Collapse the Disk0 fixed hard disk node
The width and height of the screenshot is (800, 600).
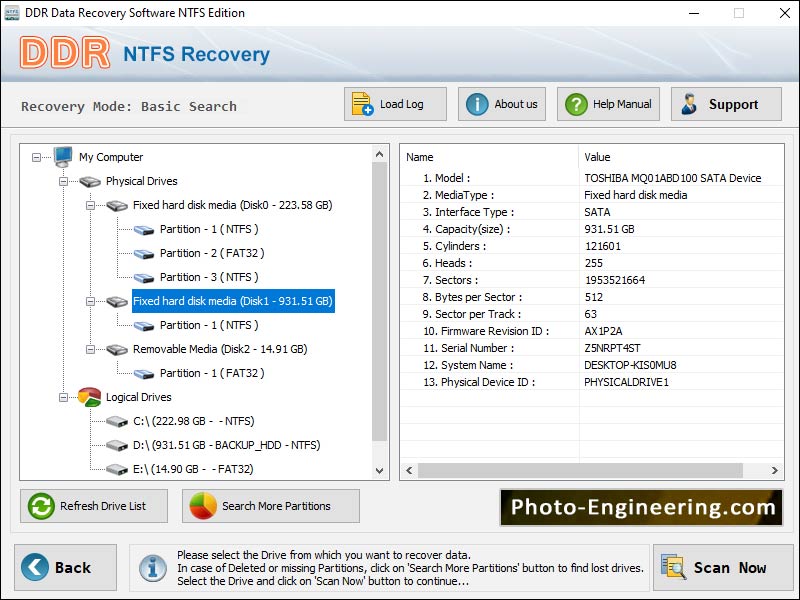tap(89, 204)
